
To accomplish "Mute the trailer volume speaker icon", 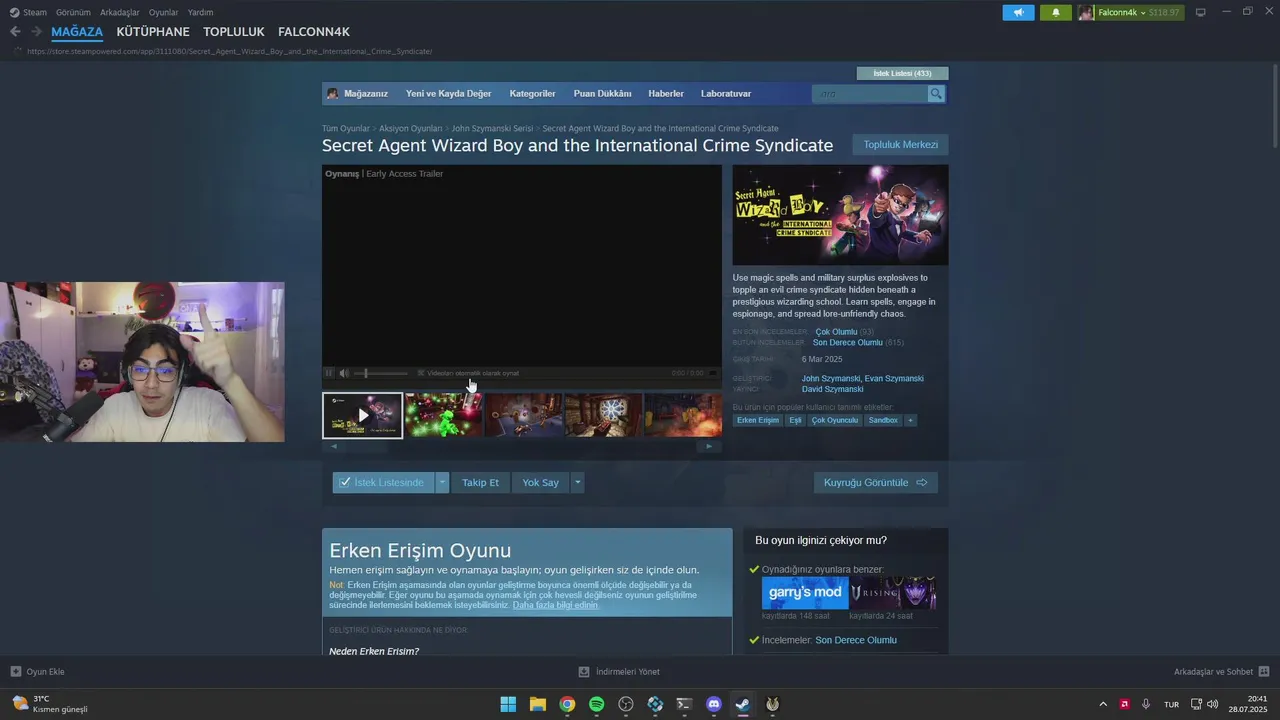I will (344, 373).
